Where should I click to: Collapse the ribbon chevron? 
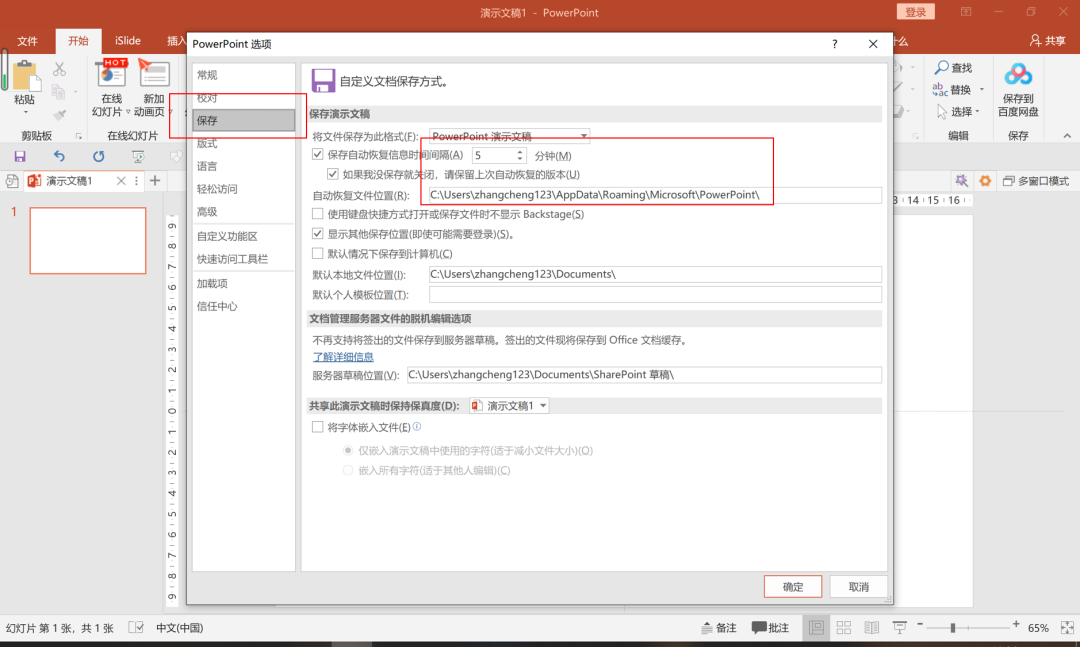coord(1067,136)
